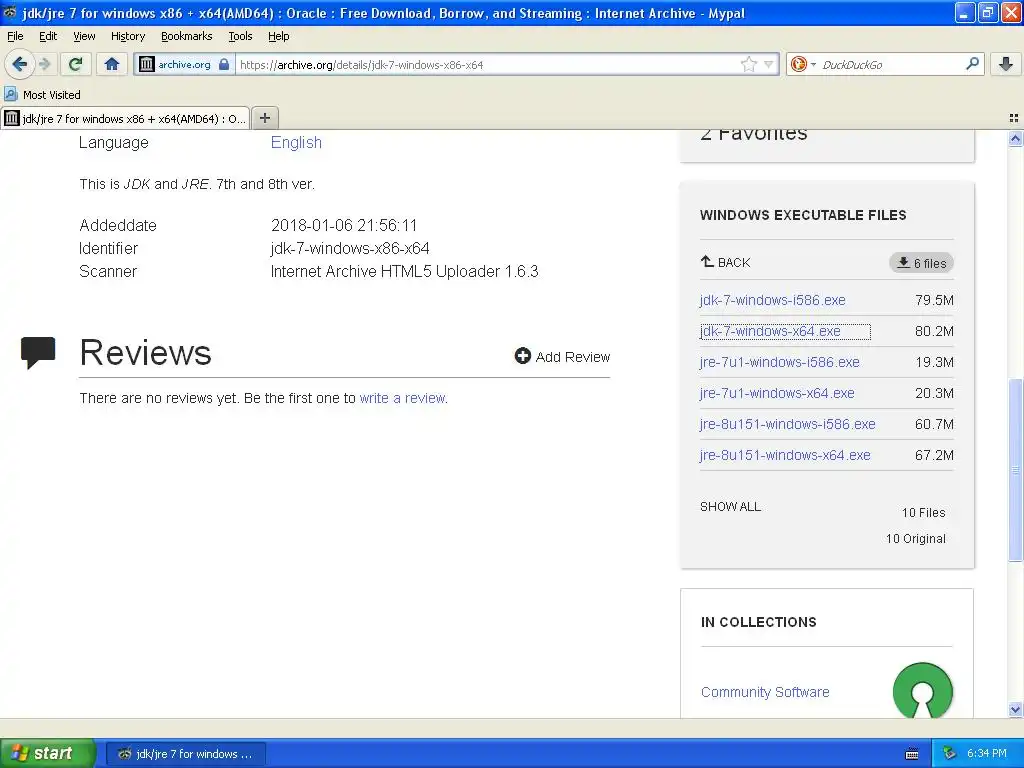This screenshot has width=1024, height=768.
Task: Click the padlock security icon
Action: (224, 64)
